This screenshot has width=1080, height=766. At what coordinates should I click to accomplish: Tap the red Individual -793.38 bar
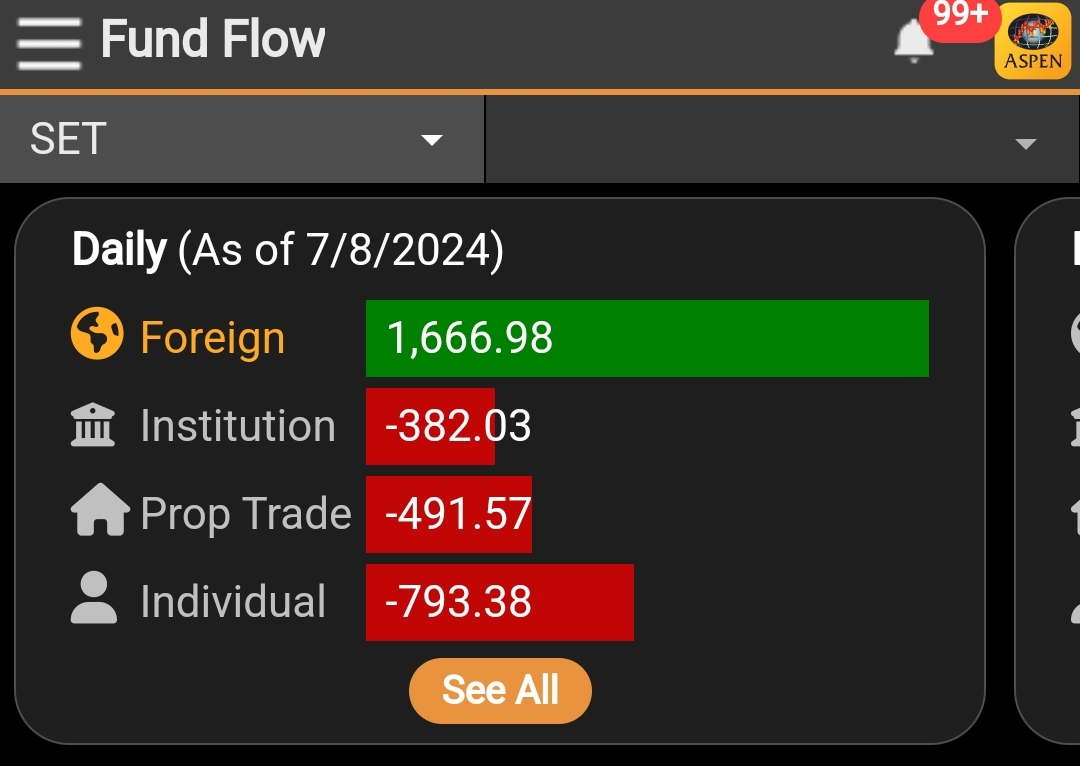coord(499,602)
